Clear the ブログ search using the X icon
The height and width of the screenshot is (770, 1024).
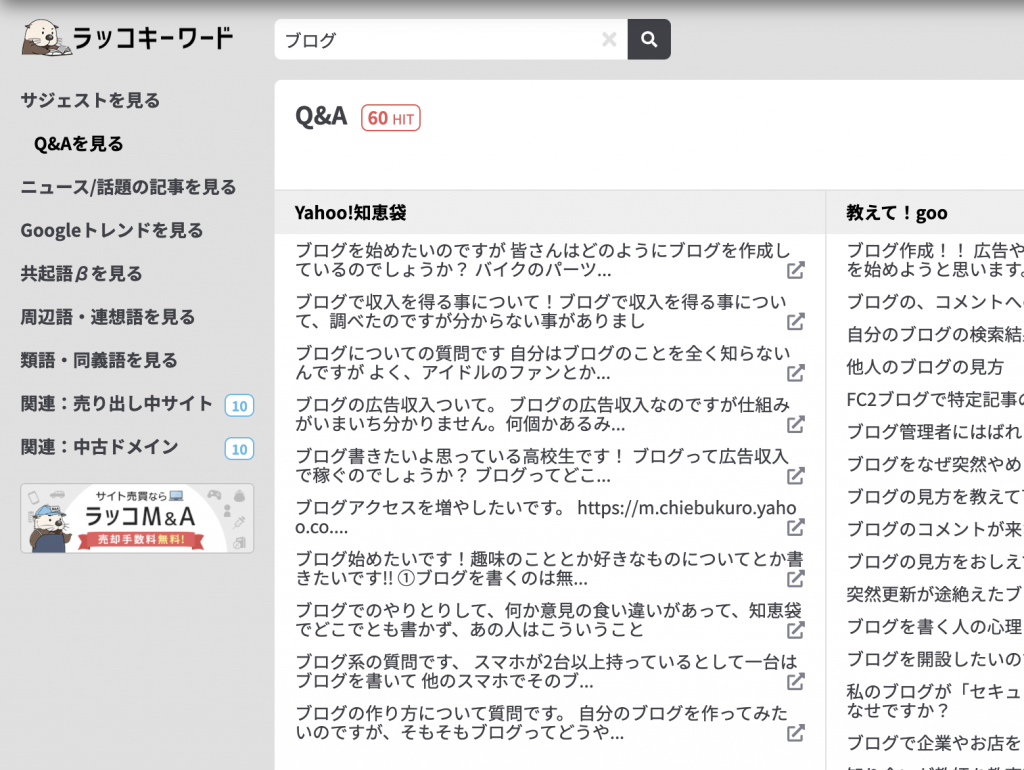click(609, 39)
